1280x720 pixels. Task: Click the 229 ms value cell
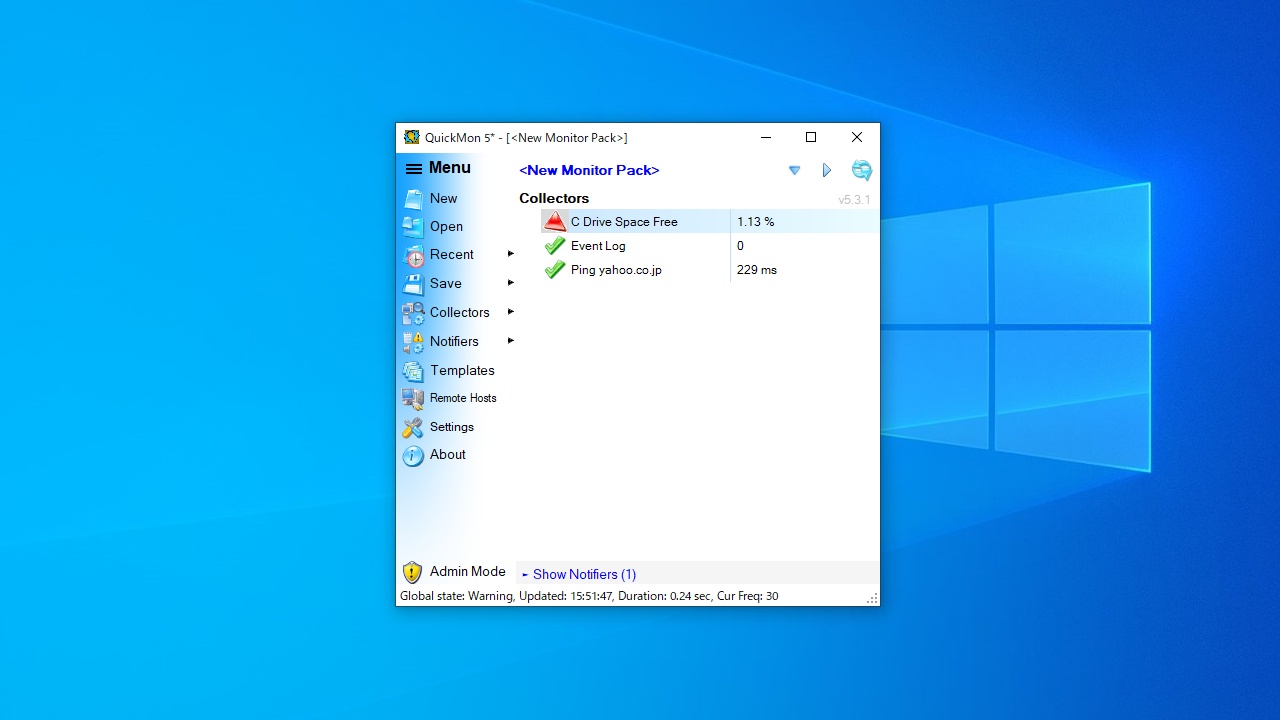757,270
